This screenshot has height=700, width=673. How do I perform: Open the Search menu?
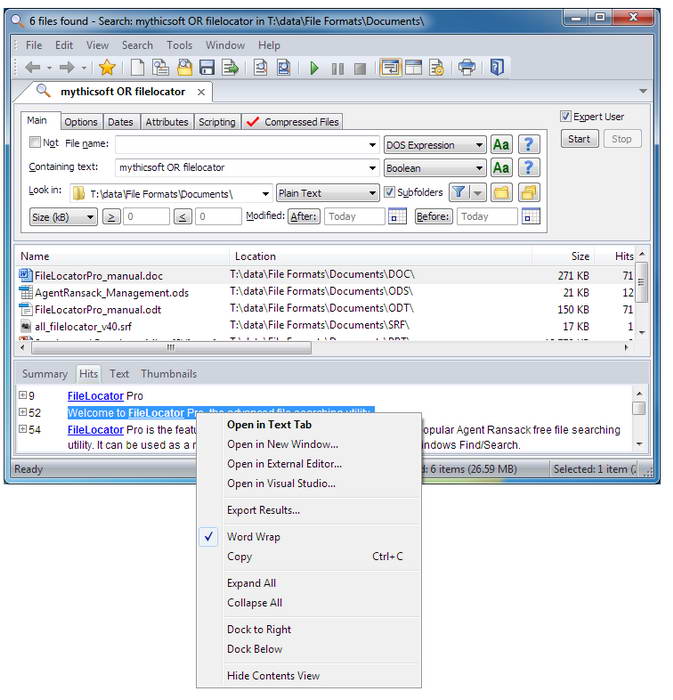137,45
